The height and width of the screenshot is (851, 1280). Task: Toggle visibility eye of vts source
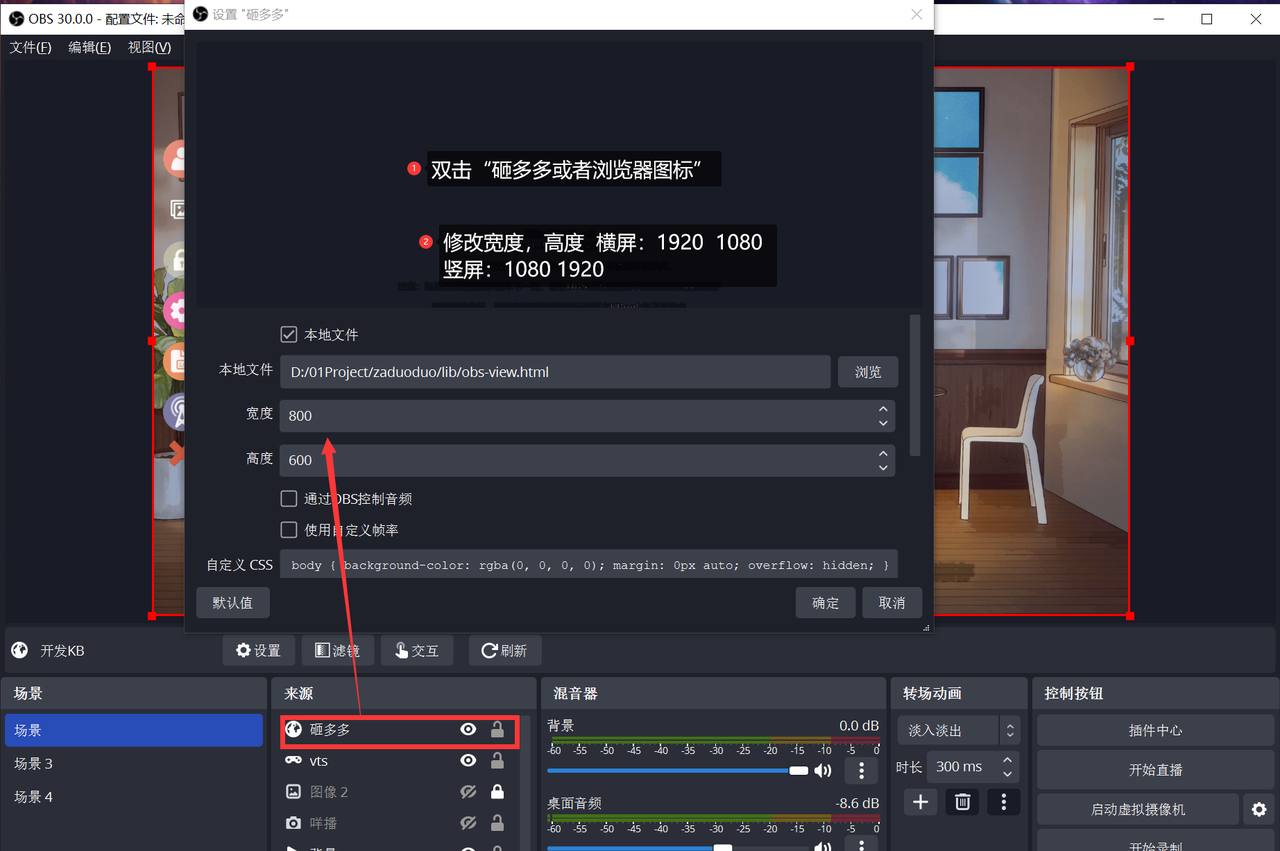tap(468, 761)
